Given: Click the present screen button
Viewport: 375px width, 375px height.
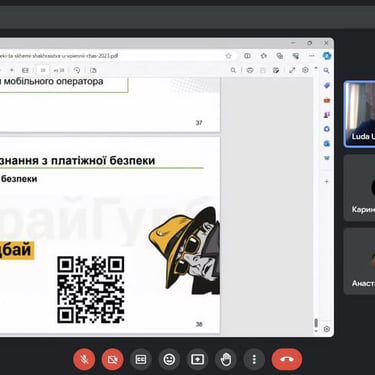Looking at the screenshot, I should click(x=198, y=359).
